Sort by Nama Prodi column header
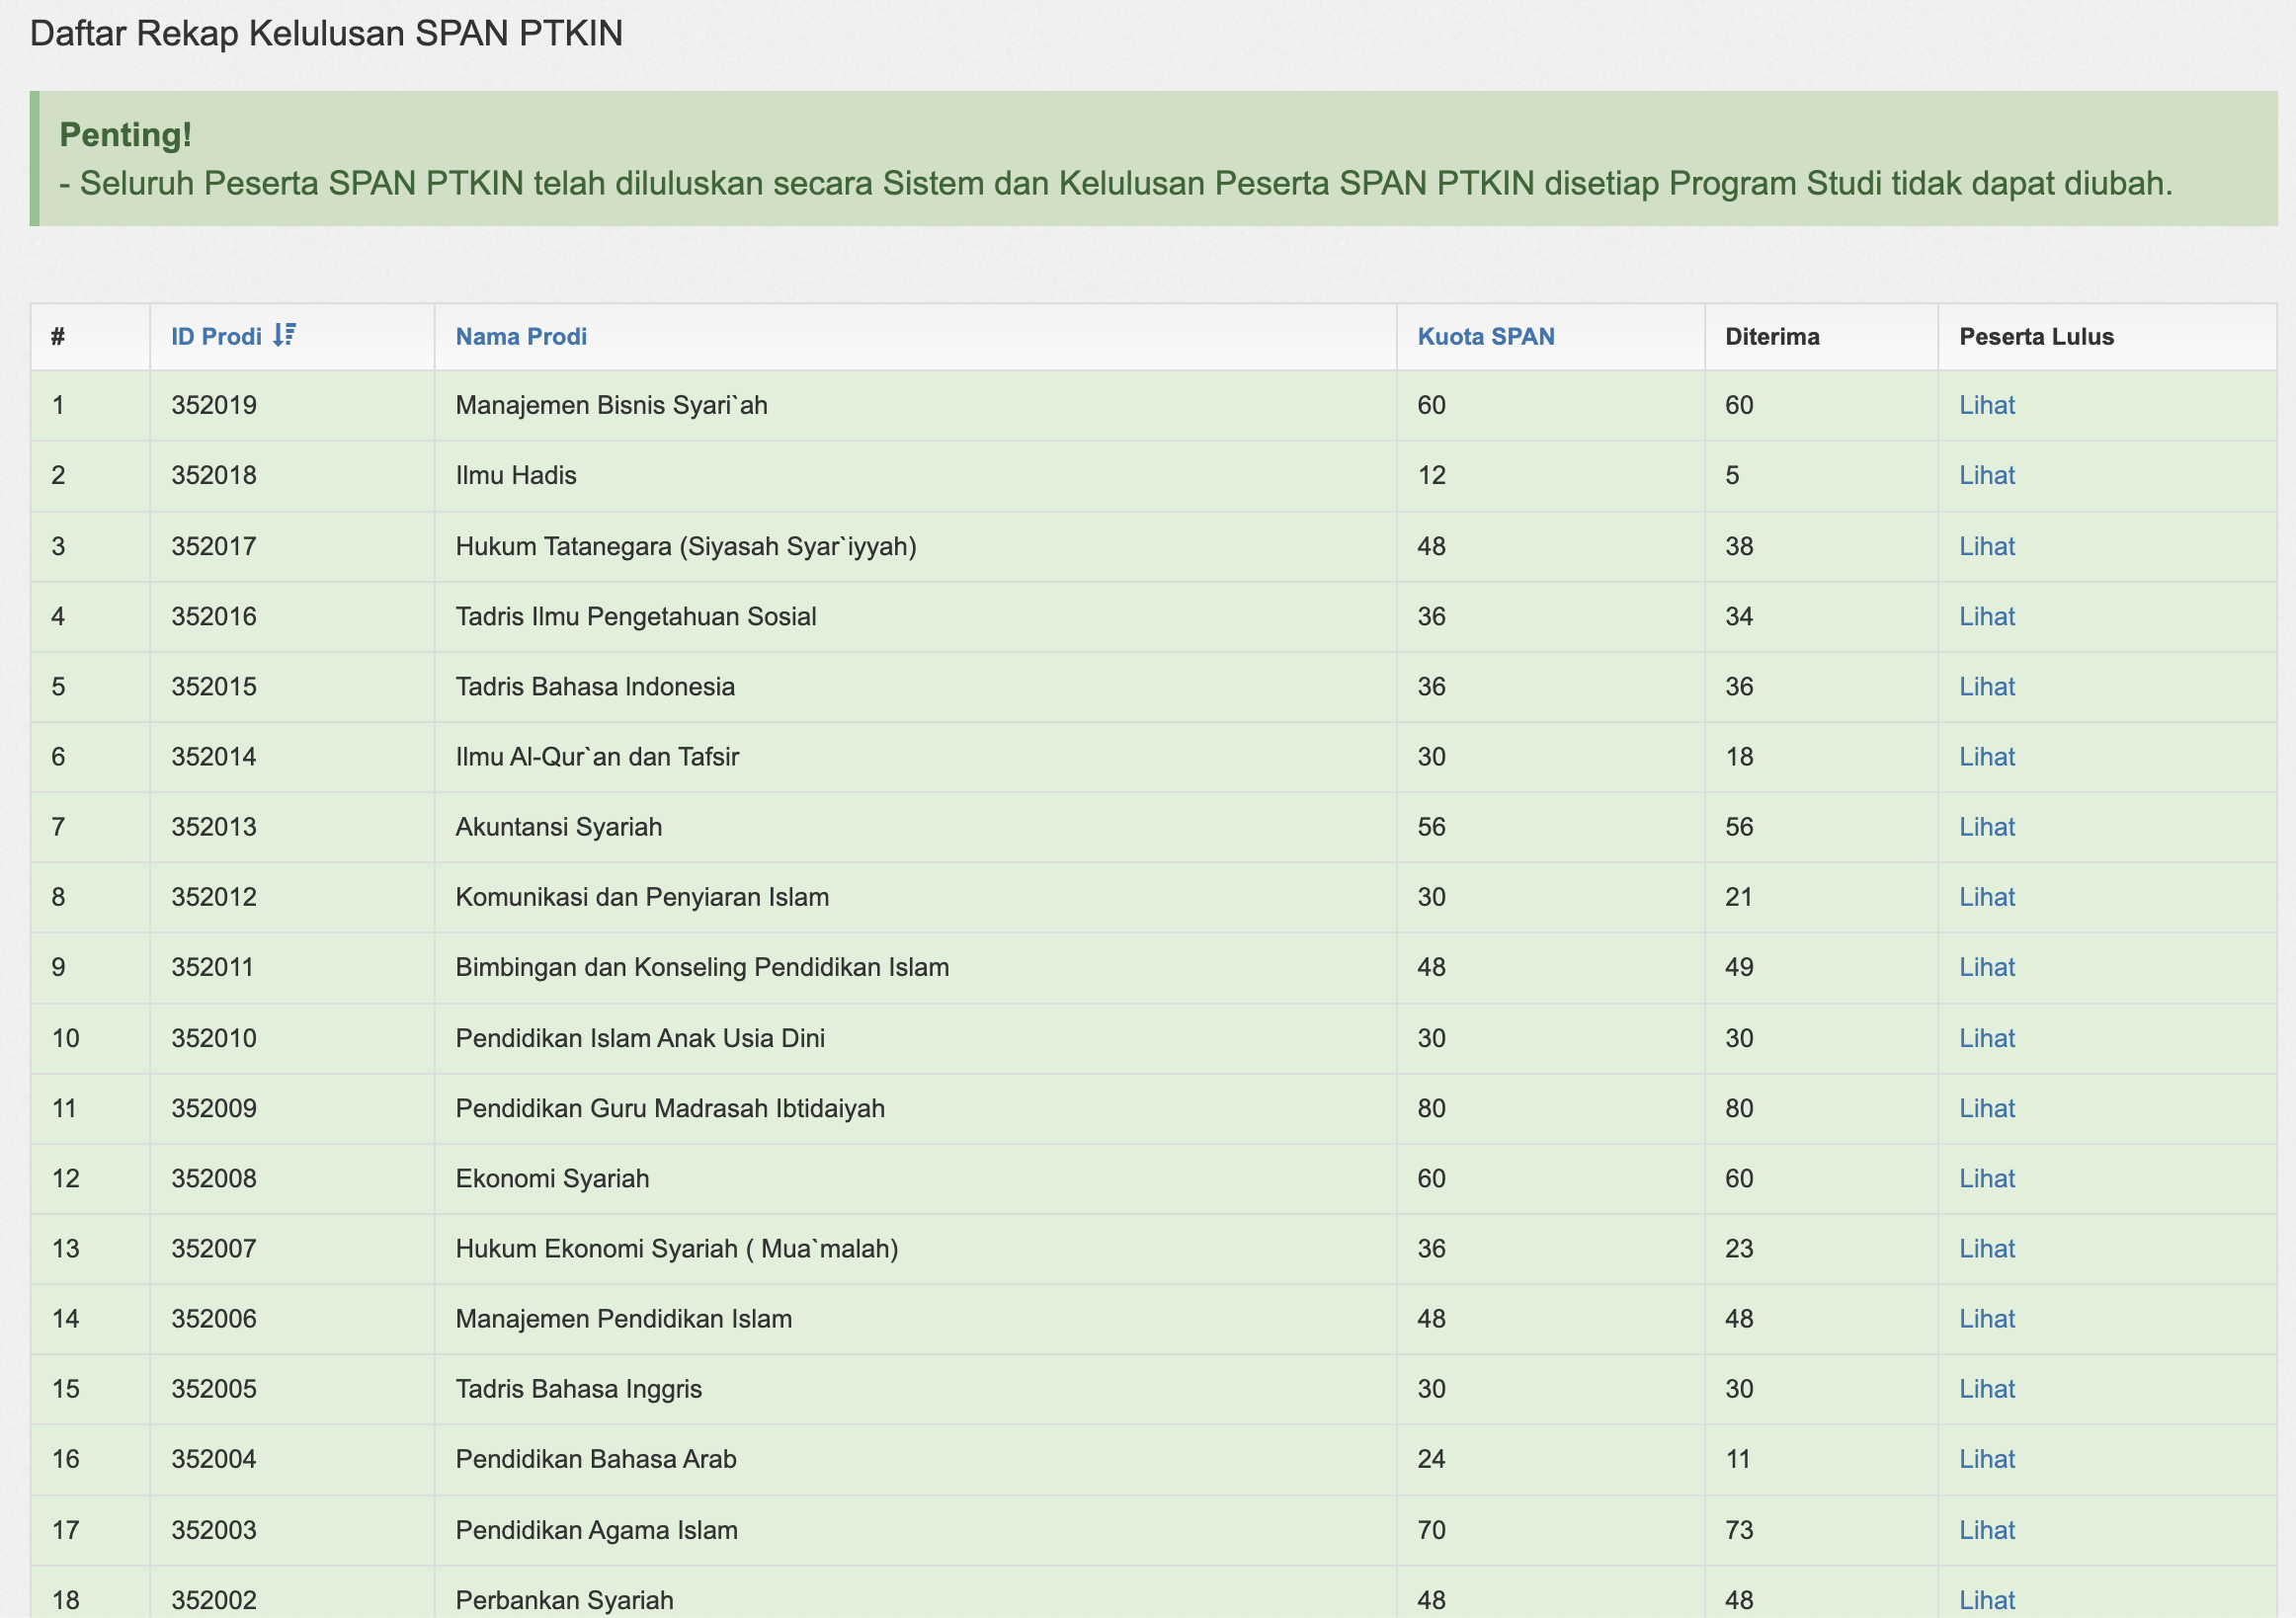Screen dimensions: 2296x1618 [521, 336]
